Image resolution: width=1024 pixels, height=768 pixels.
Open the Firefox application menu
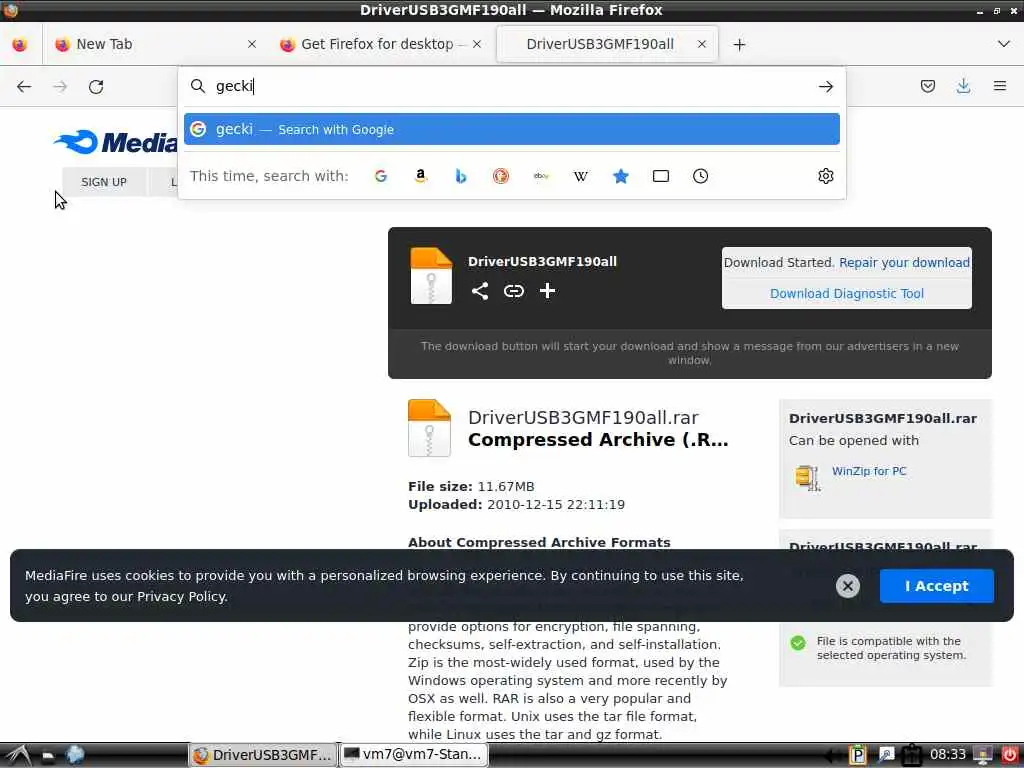tap(999, 86)
